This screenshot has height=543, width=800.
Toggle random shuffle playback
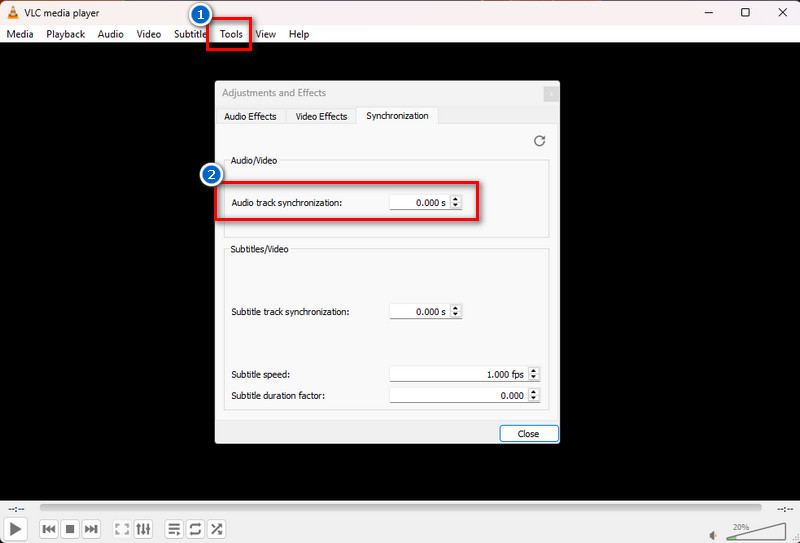[x=217, y=529]
